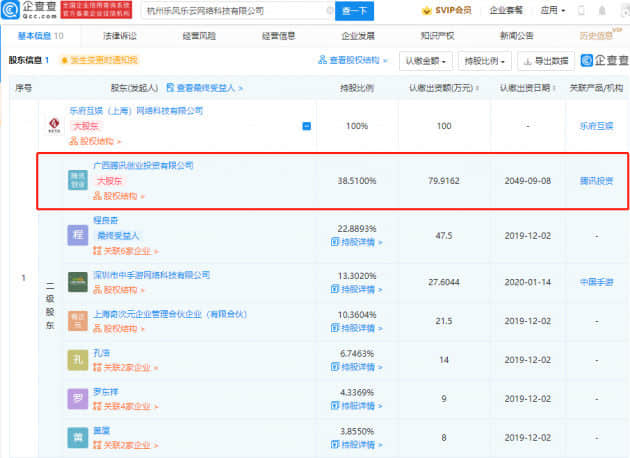Click the 38.5100% shareholding value

pyautogui.click(x=357, y=181)
